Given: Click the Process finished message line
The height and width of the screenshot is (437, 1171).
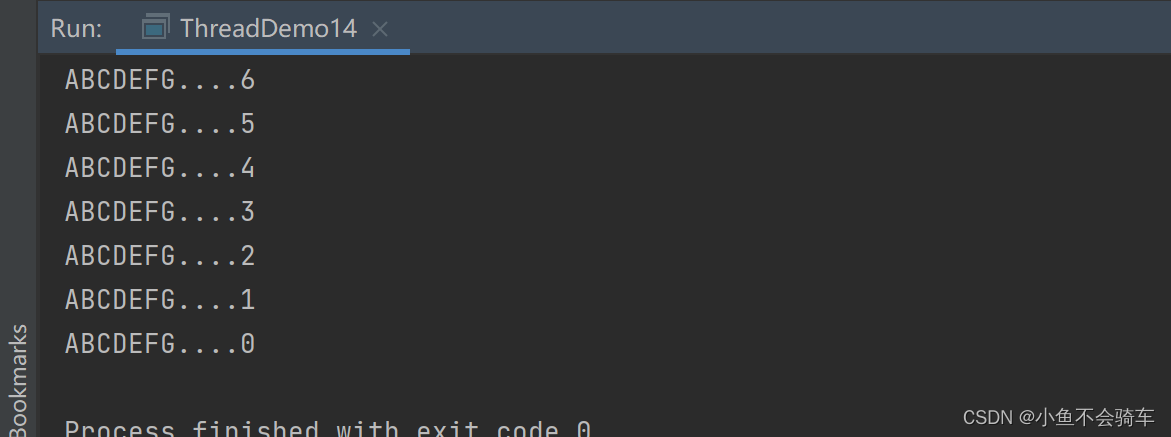Looking at the screenshot, I should pyautogui.click(x=328, y=428).
